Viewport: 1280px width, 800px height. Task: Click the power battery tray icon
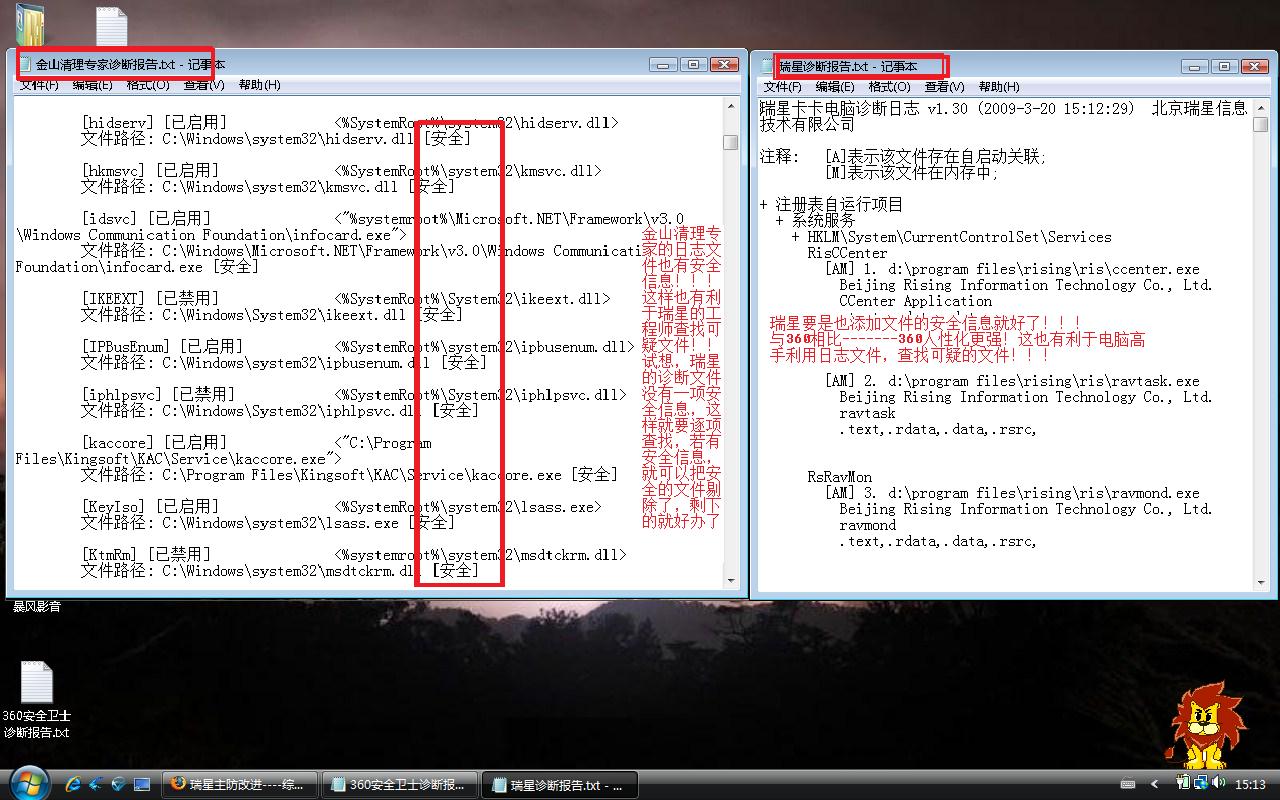coord(1184,784)
